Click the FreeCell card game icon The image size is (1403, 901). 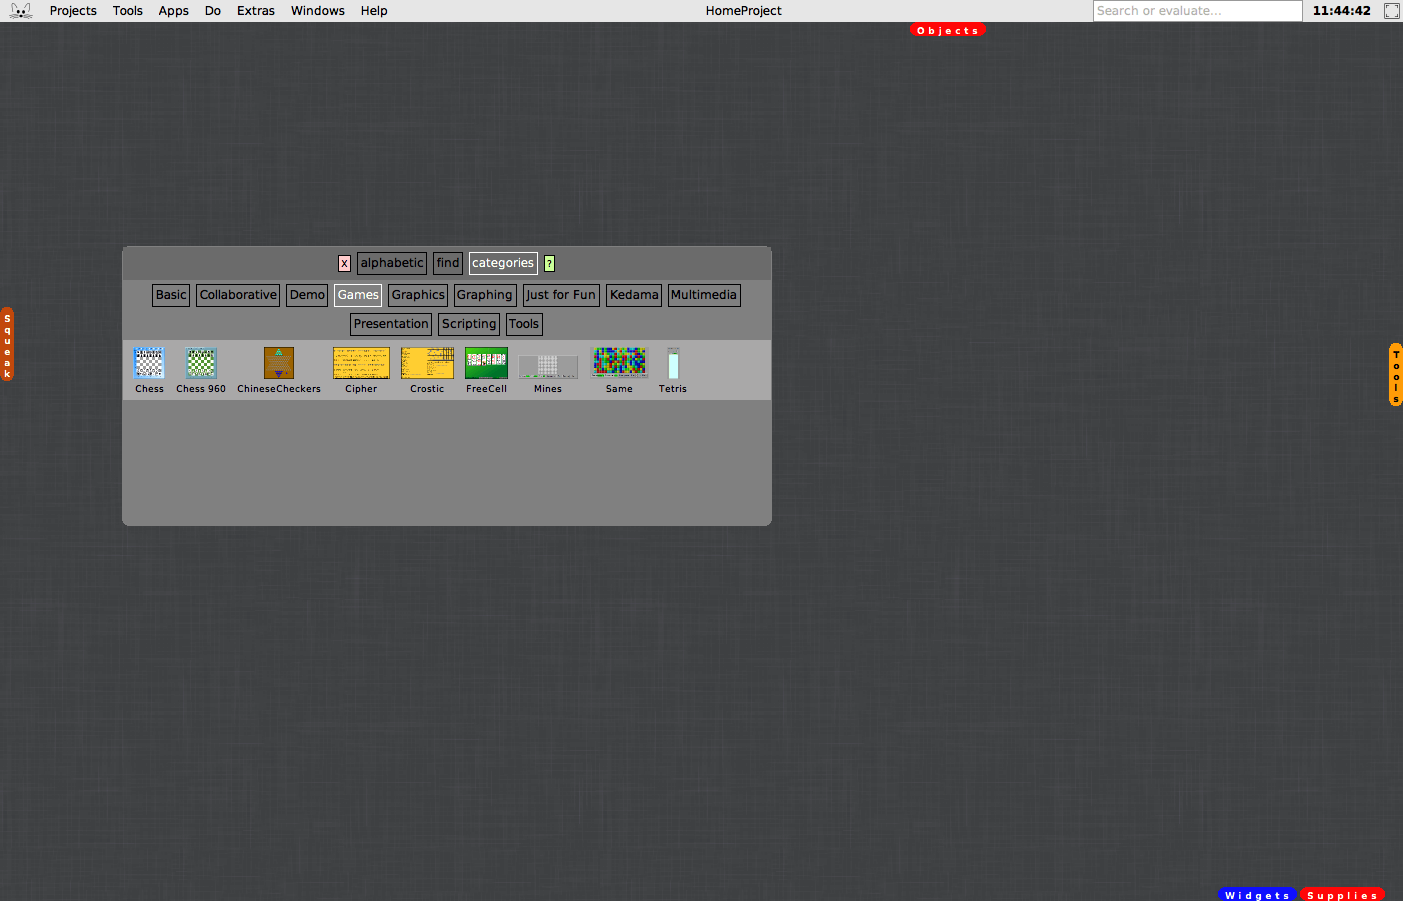[x=486, y=363]
